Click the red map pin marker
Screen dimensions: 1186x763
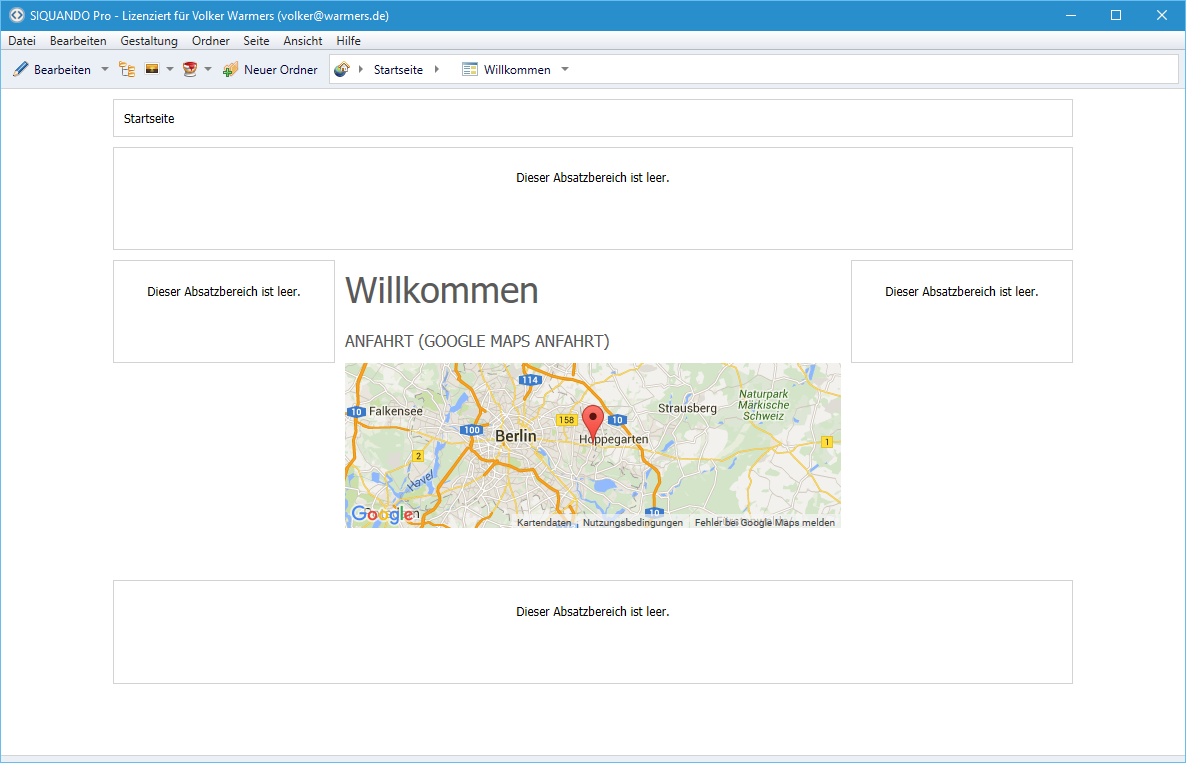(x=593, y=423)
